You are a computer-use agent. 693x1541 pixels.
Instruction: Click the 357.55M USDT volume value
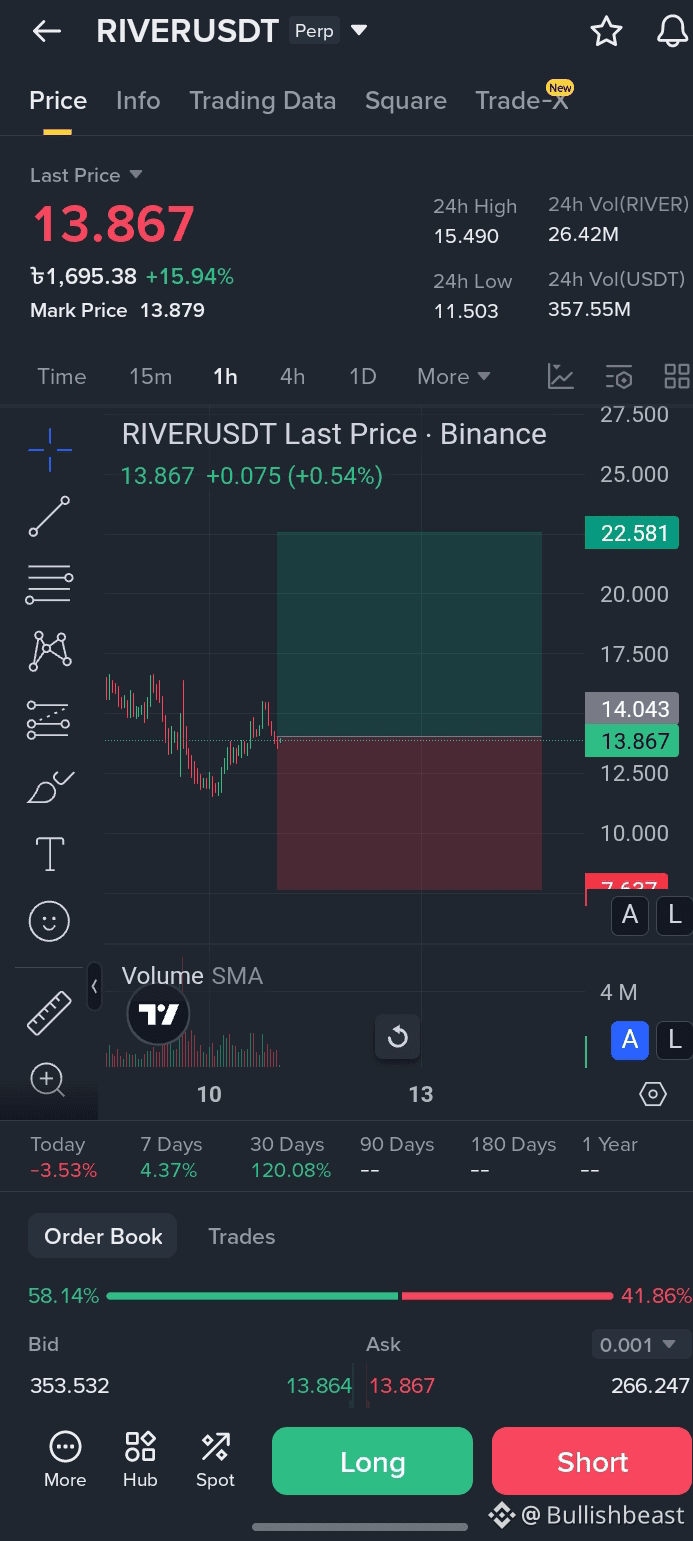coord(589,309)
